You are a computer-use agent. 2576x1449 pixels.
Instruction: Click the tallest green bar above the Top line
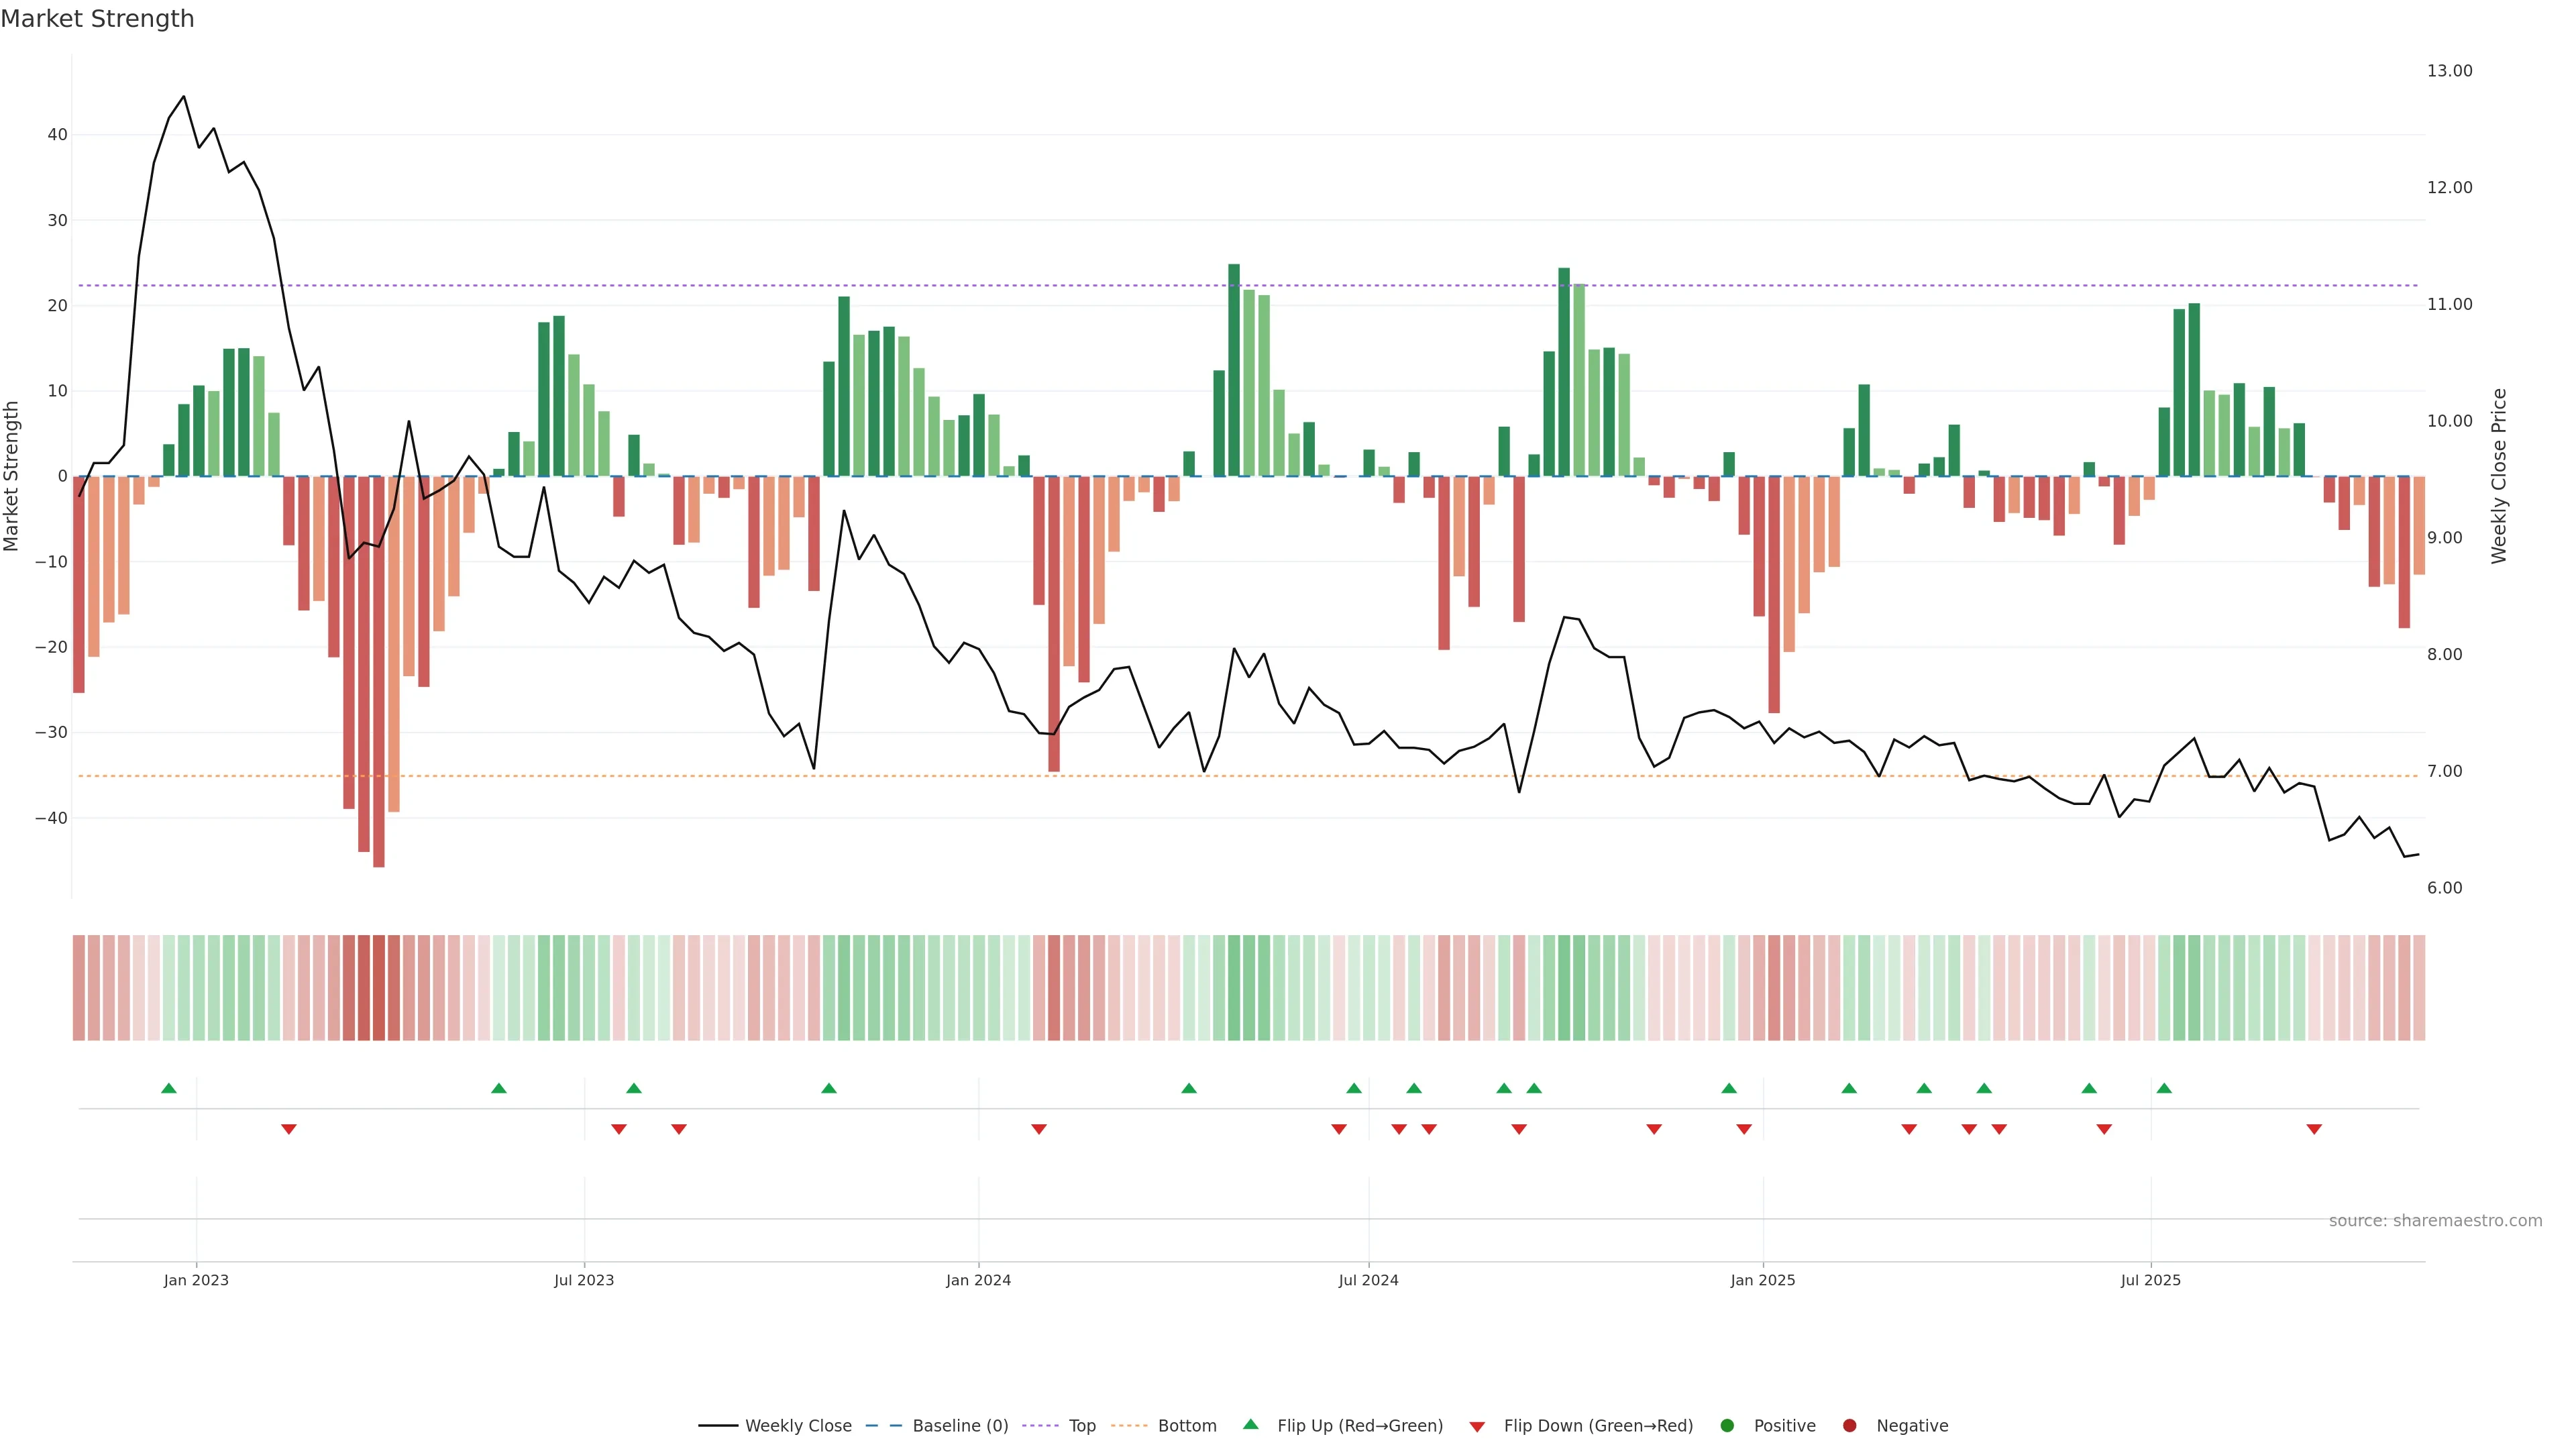(1234, 370)
